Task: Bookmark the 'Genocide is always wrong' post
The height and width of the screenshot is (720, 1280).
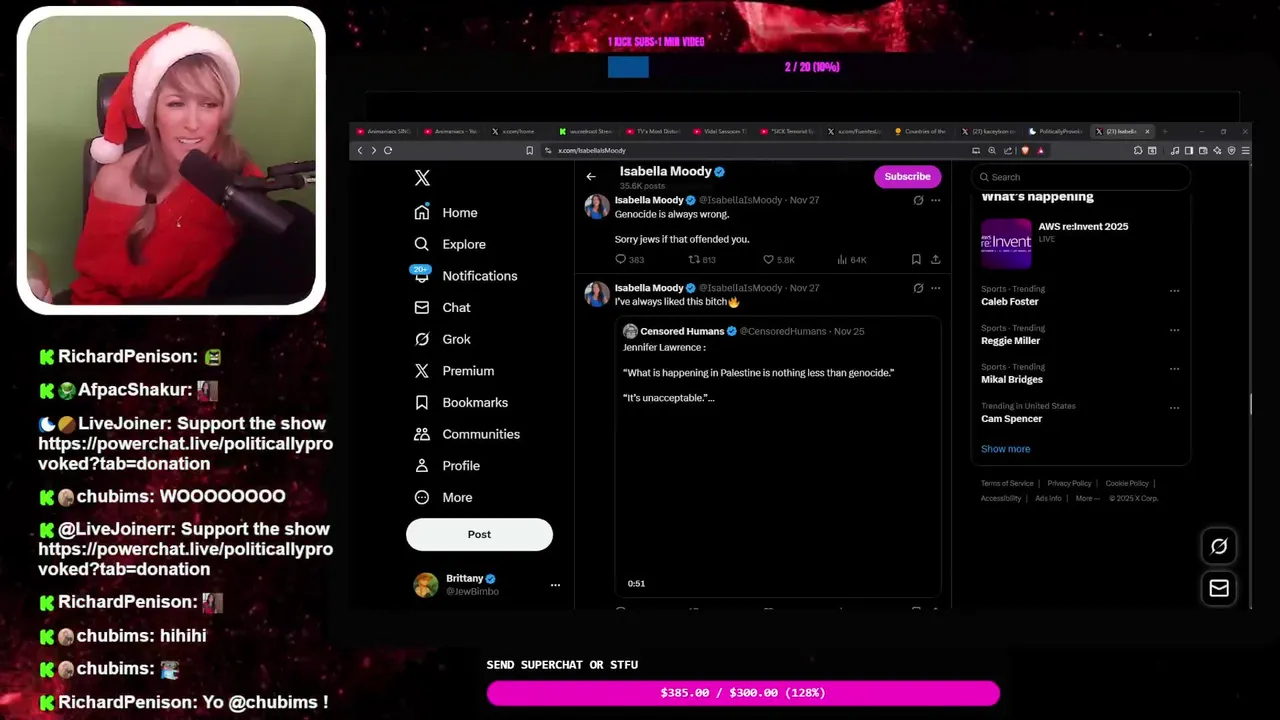Action: 916,260
